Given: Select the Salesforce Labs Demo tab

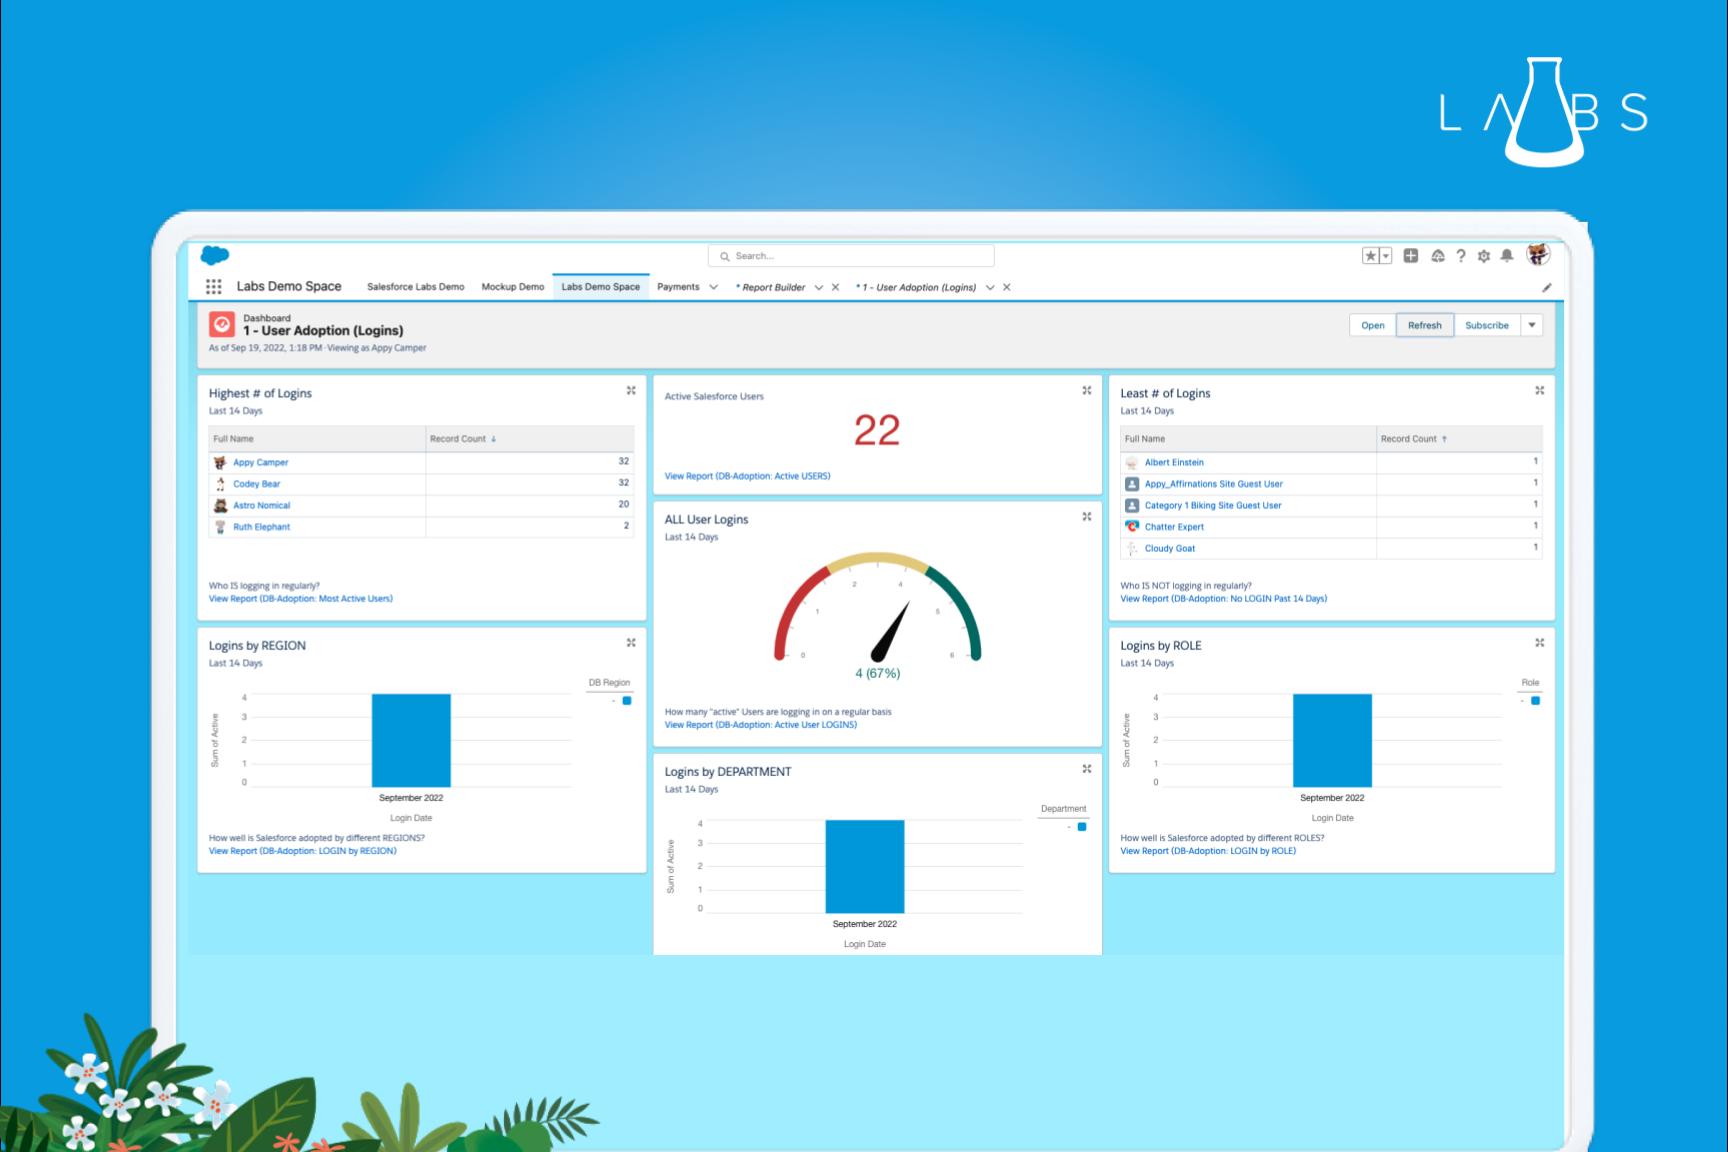Looking at the screenshot, I should tap(415, 287).
